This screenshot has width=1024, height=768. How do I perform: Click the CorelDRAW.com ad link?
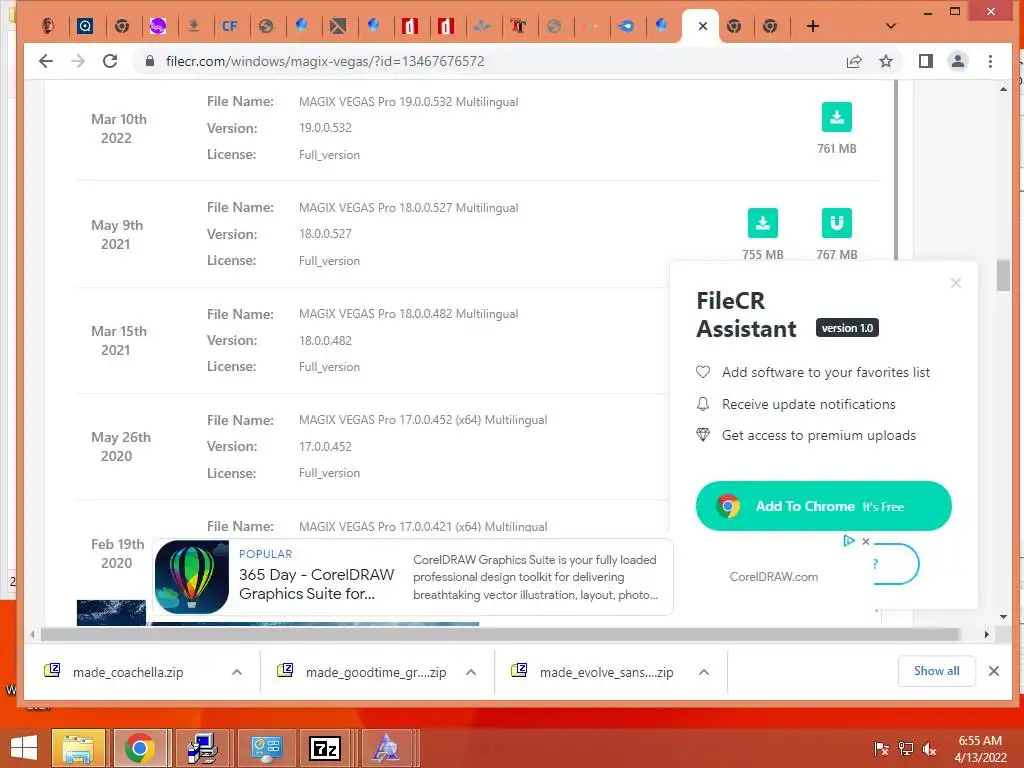pyautogui.click(x=773, y=577)
